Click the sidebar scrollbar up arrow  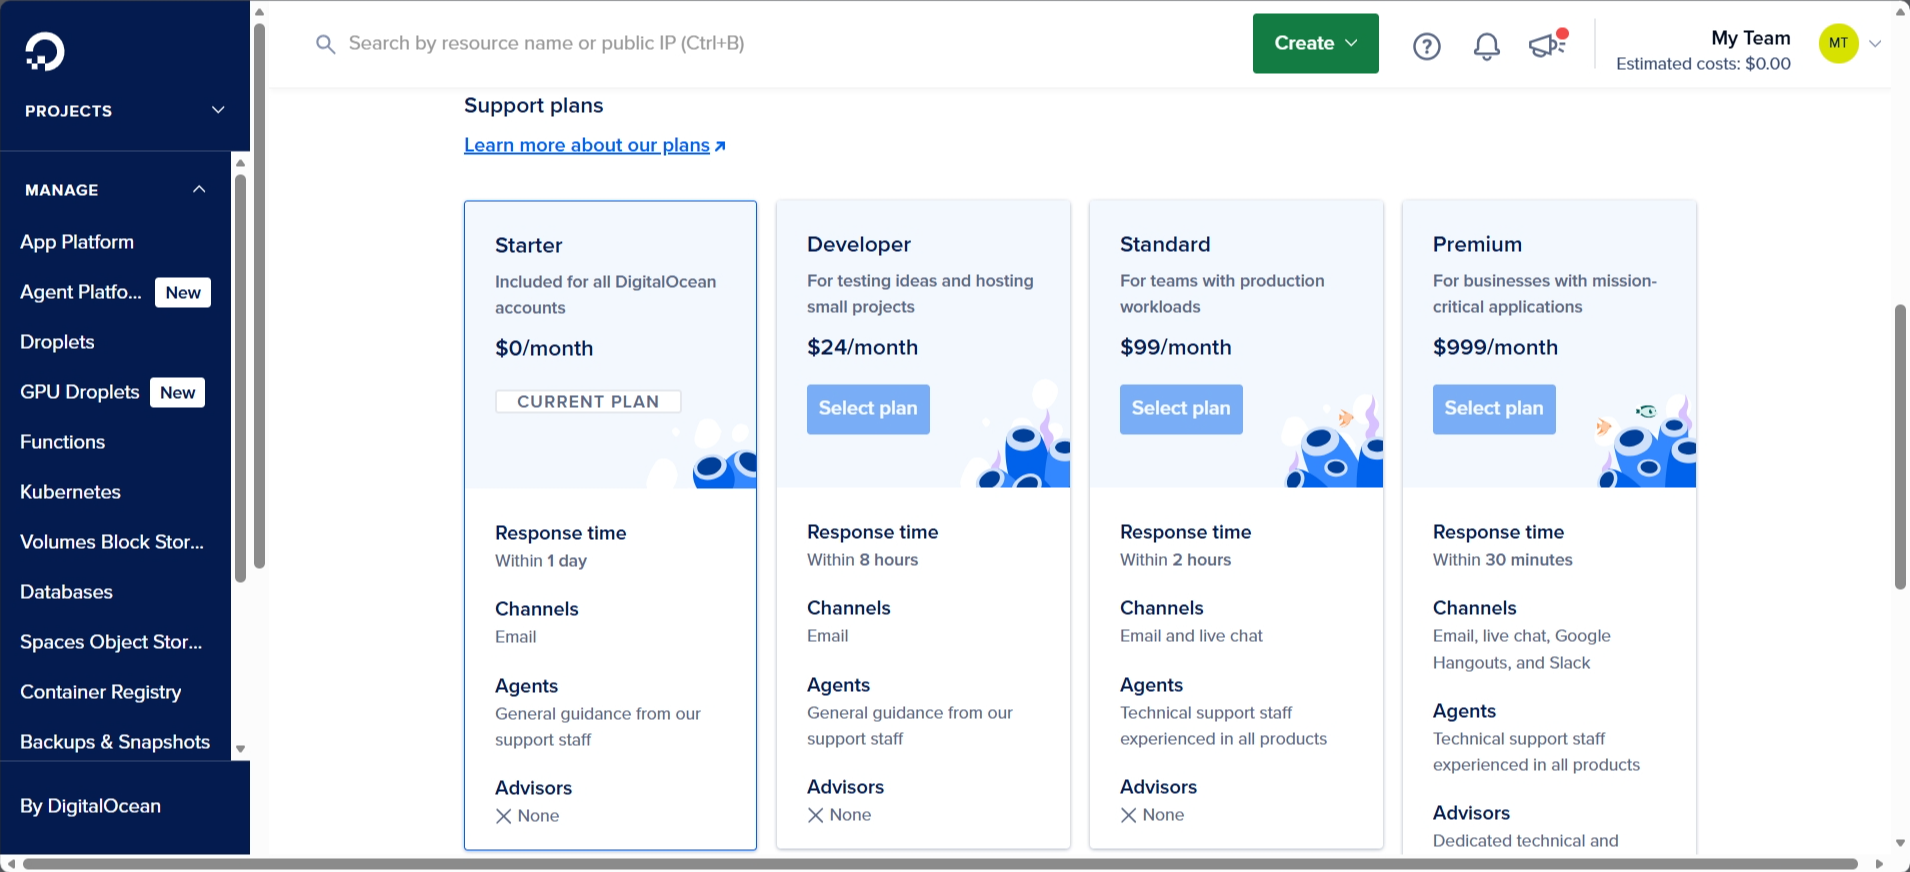click(240, 163)
